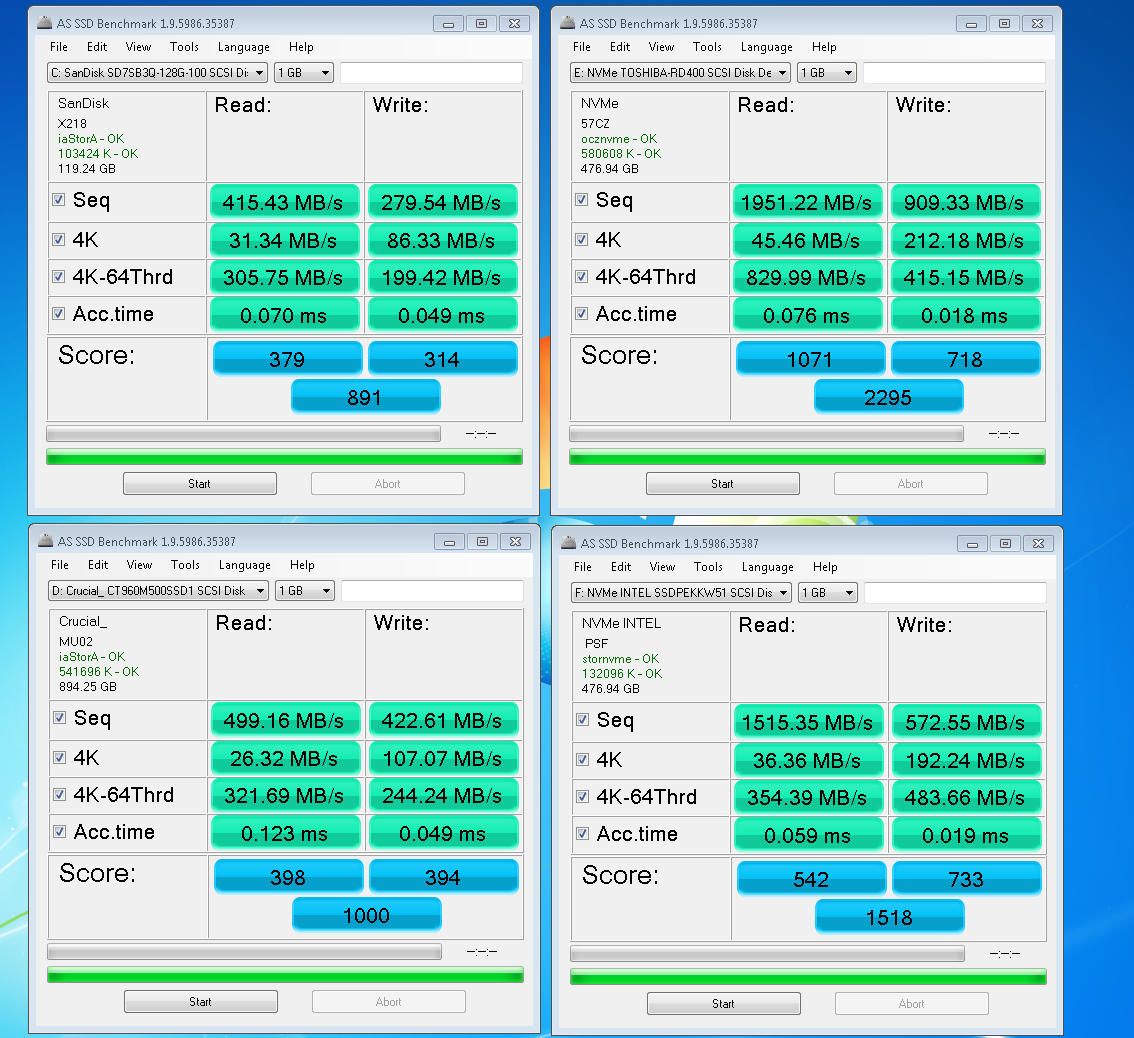This screenshot has height=1038, width=1134.
Task: Toggle 4K-64Thrd in the Crucial window
Action: tap(59, 794)
